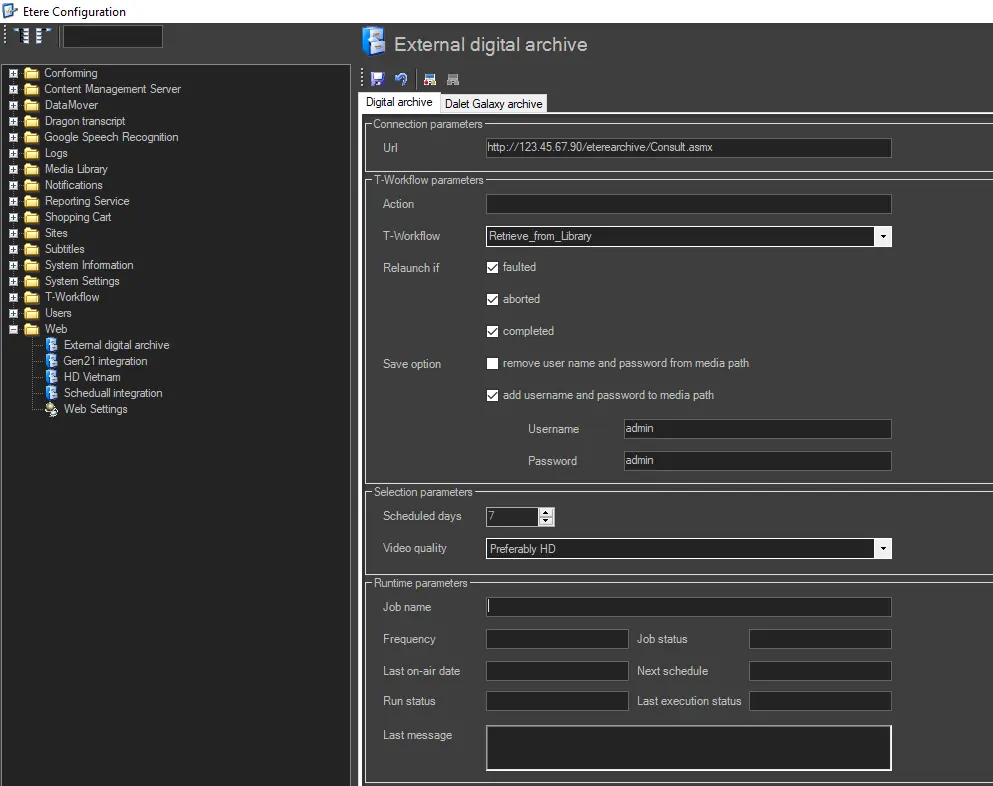993x786 pixels.
Task: Select the Gen21 integration item
Action: pyautogui.click(x=105, y=361)
